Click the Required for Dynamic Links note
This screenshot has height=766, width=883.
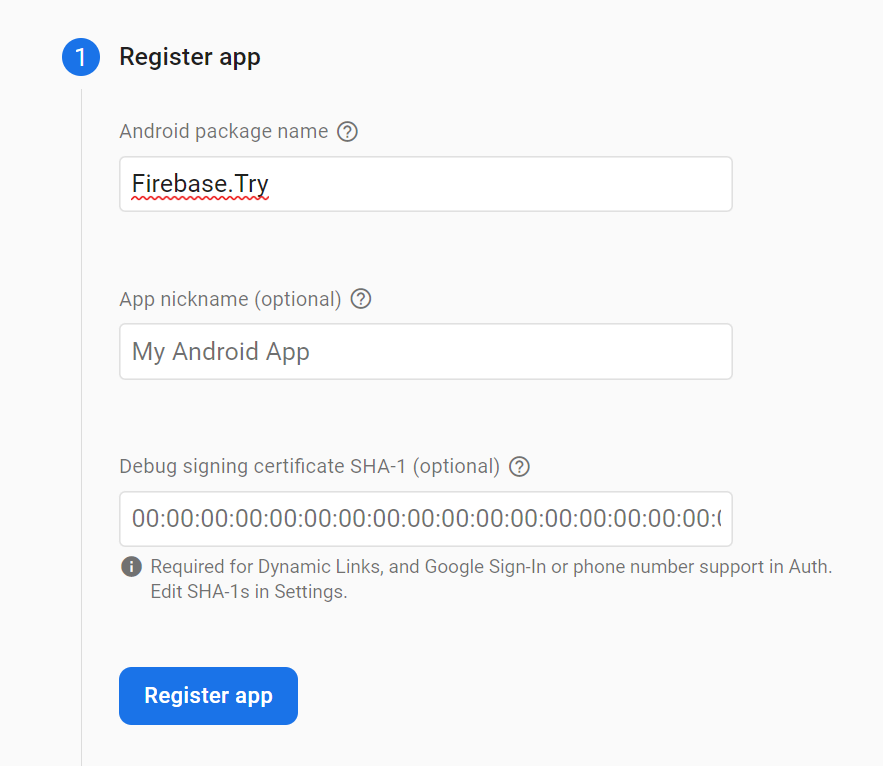[x=491, y=567]
